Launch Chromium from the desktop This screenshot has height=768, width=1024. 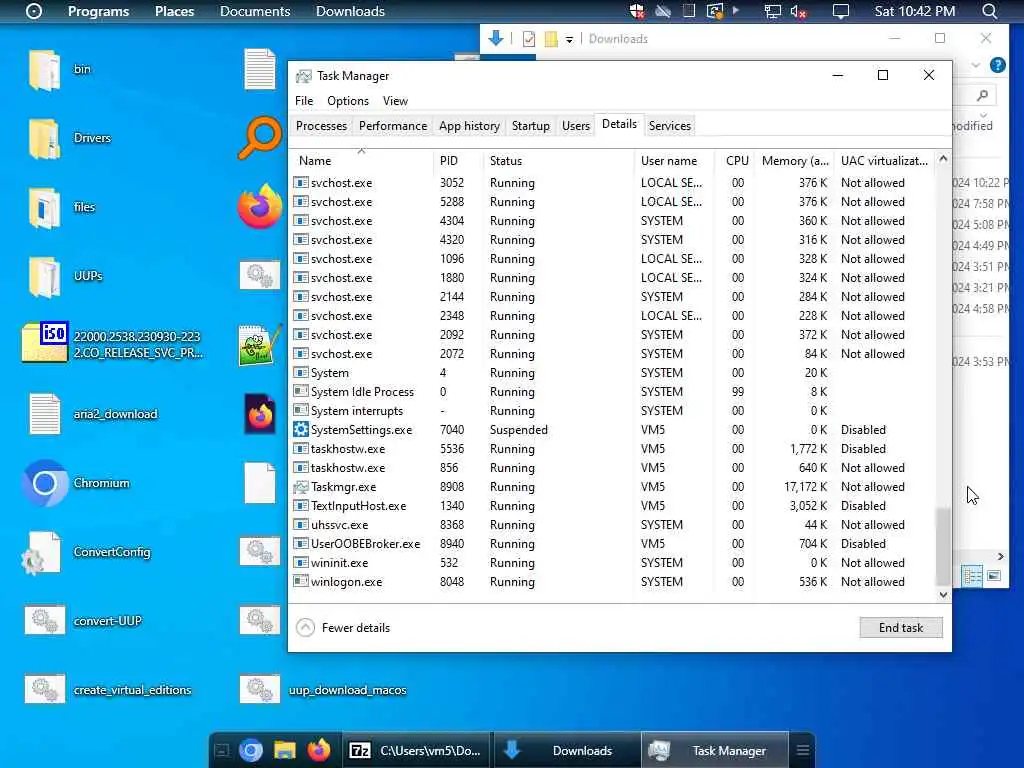44,483
